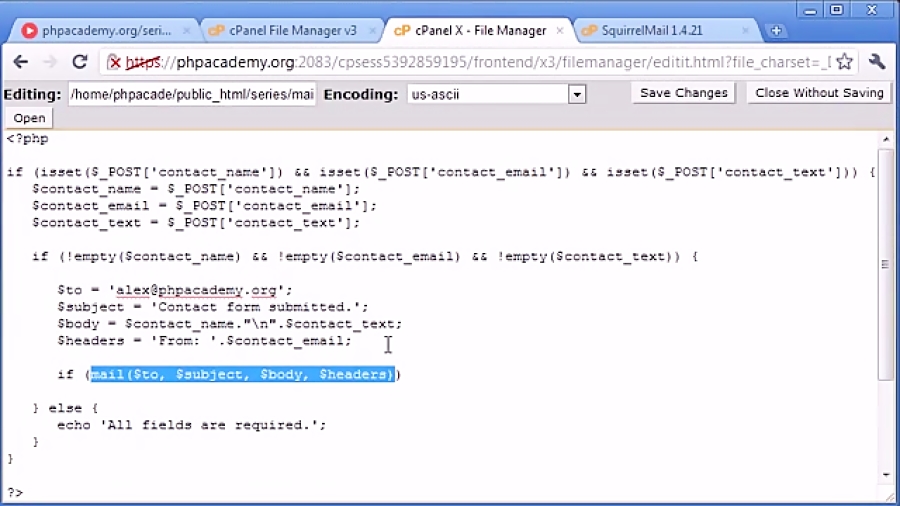900x506 pixels.
Task: Click the !empty($contact_name) condition line
Action: (365, 256)
